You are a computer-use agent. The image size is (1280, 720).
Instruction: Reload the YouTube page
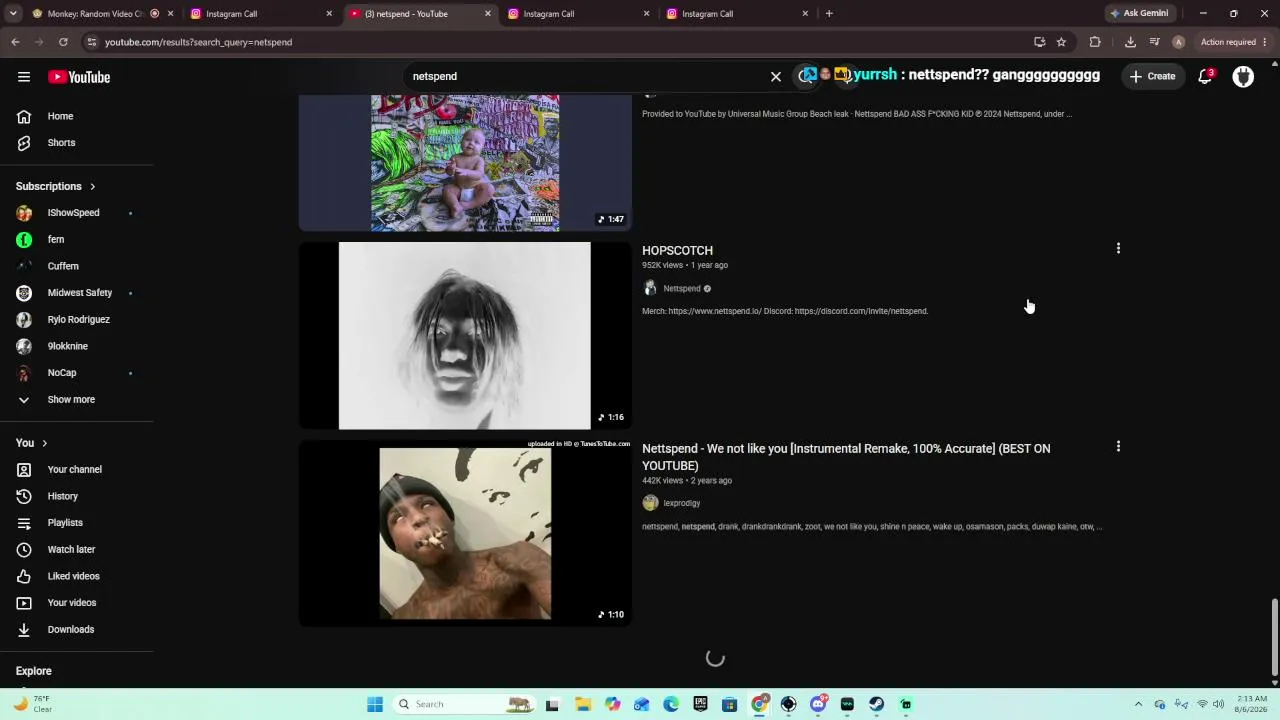click(63, 42)
